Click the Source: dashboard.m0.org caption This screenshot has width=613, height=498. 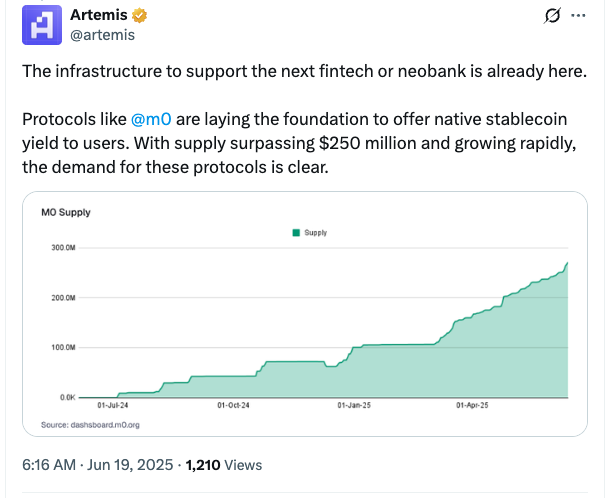point(90,425)
